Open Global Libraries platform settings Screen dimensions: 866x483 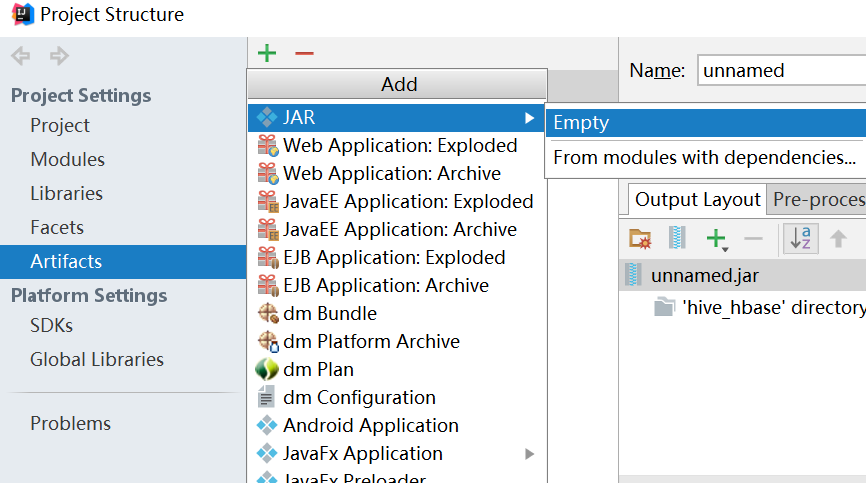pyautogui.click(x=97, y=360)
